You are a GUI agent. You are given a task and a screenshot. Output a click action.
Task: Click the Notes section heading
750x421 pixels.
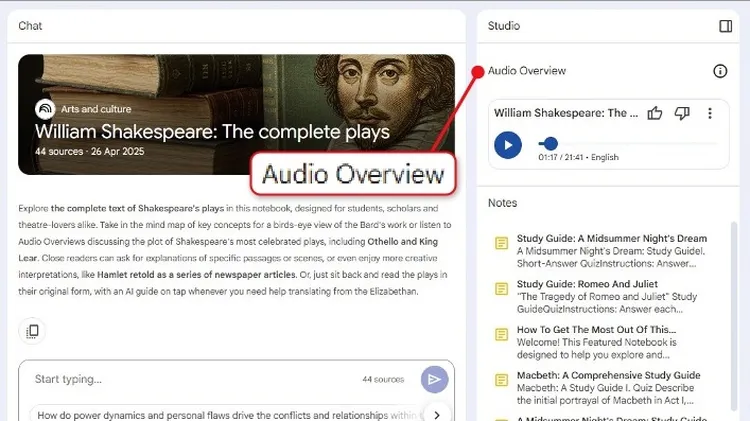[x=502, y=203]
